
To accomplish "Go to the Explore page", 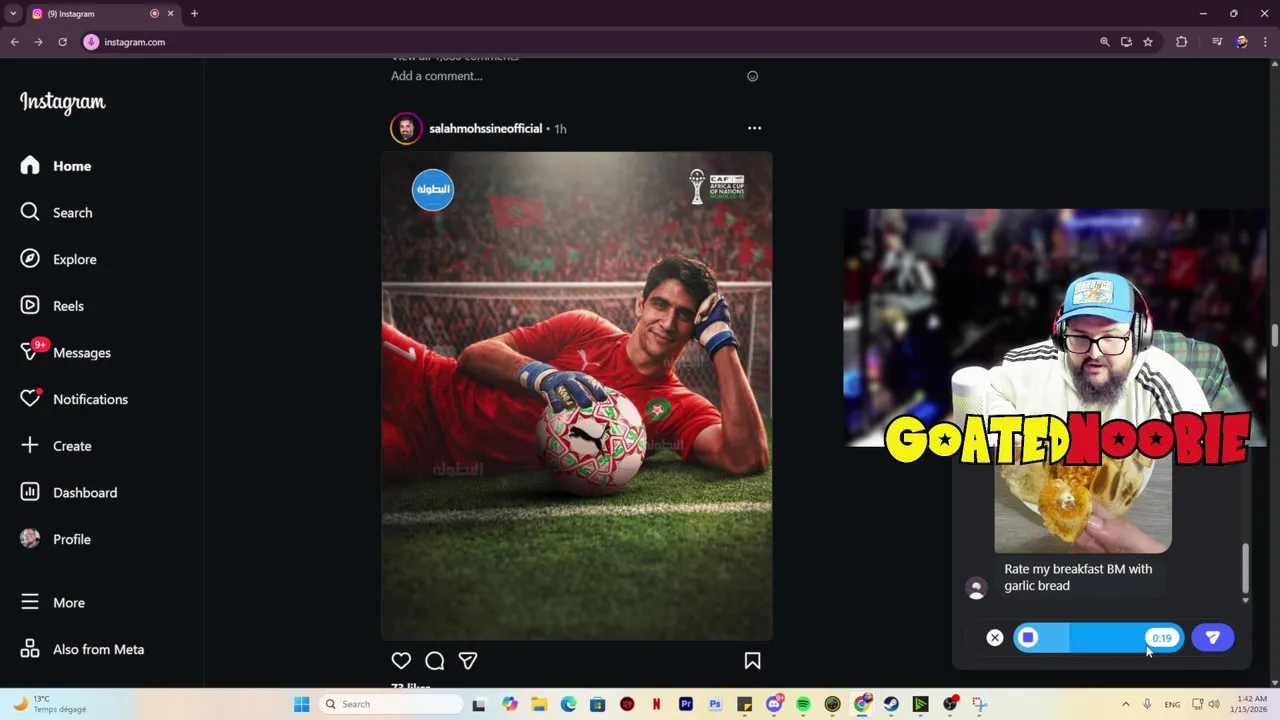I will click(x=59, y=259).
